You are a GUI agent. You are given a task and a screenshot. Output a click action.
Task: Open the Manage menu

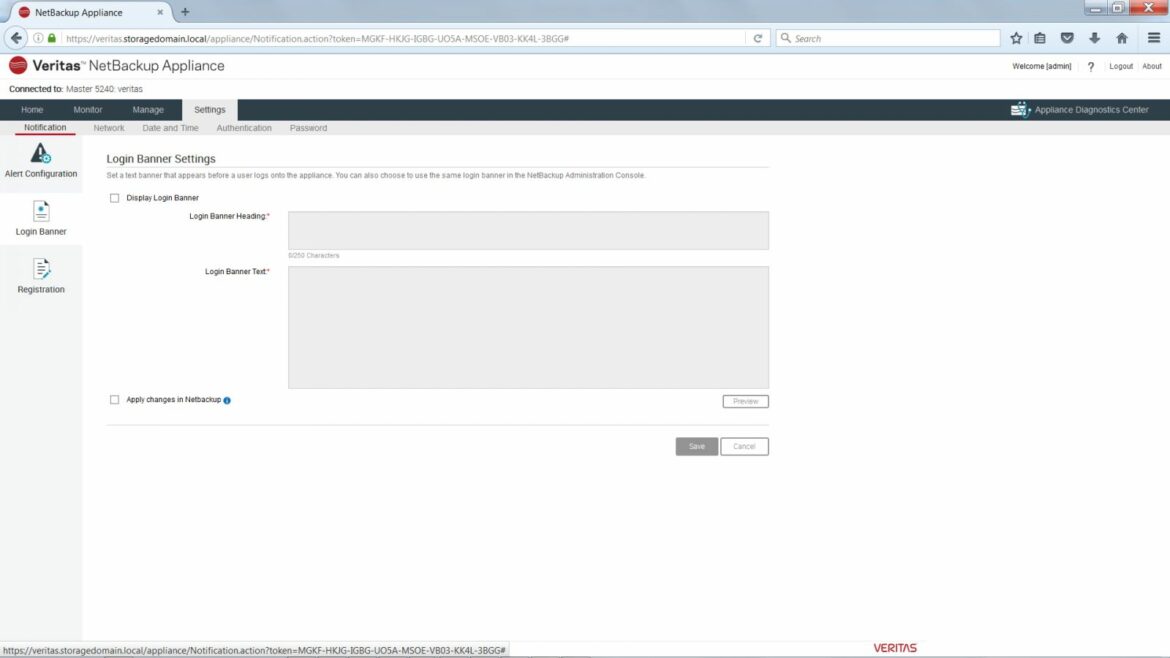coord(148,110)
